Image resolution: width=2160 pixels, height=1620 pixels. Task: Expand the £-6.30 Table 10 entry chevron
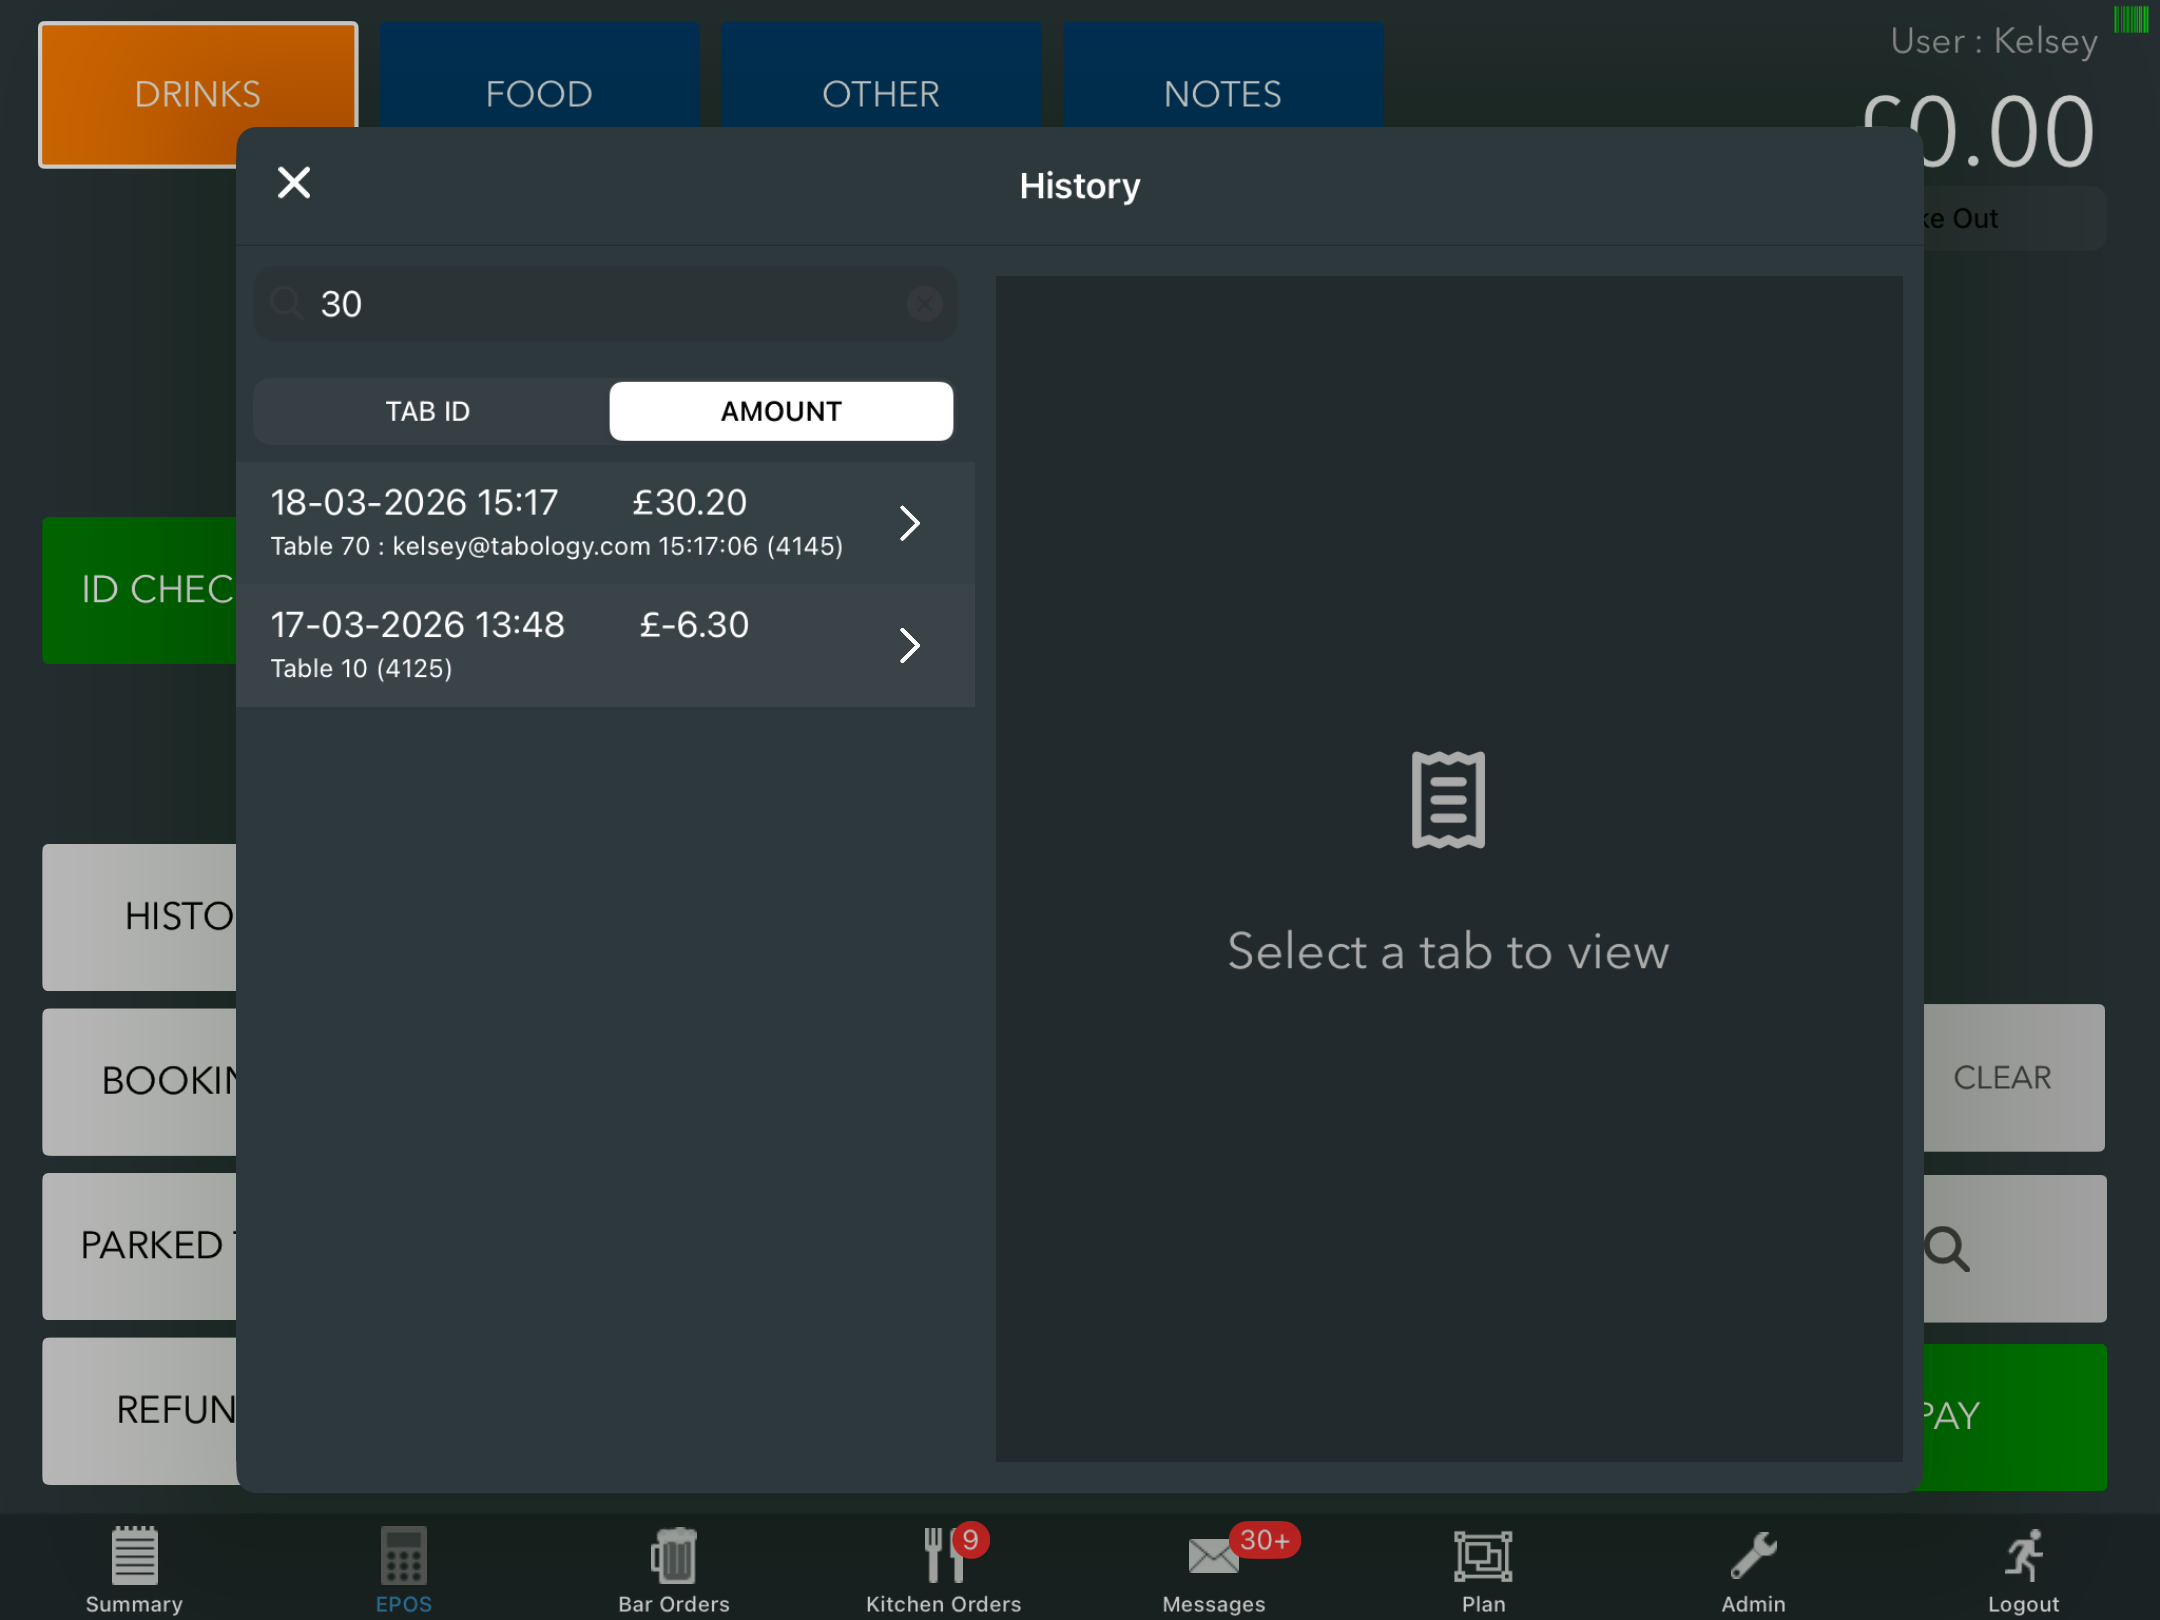point(909,645)
